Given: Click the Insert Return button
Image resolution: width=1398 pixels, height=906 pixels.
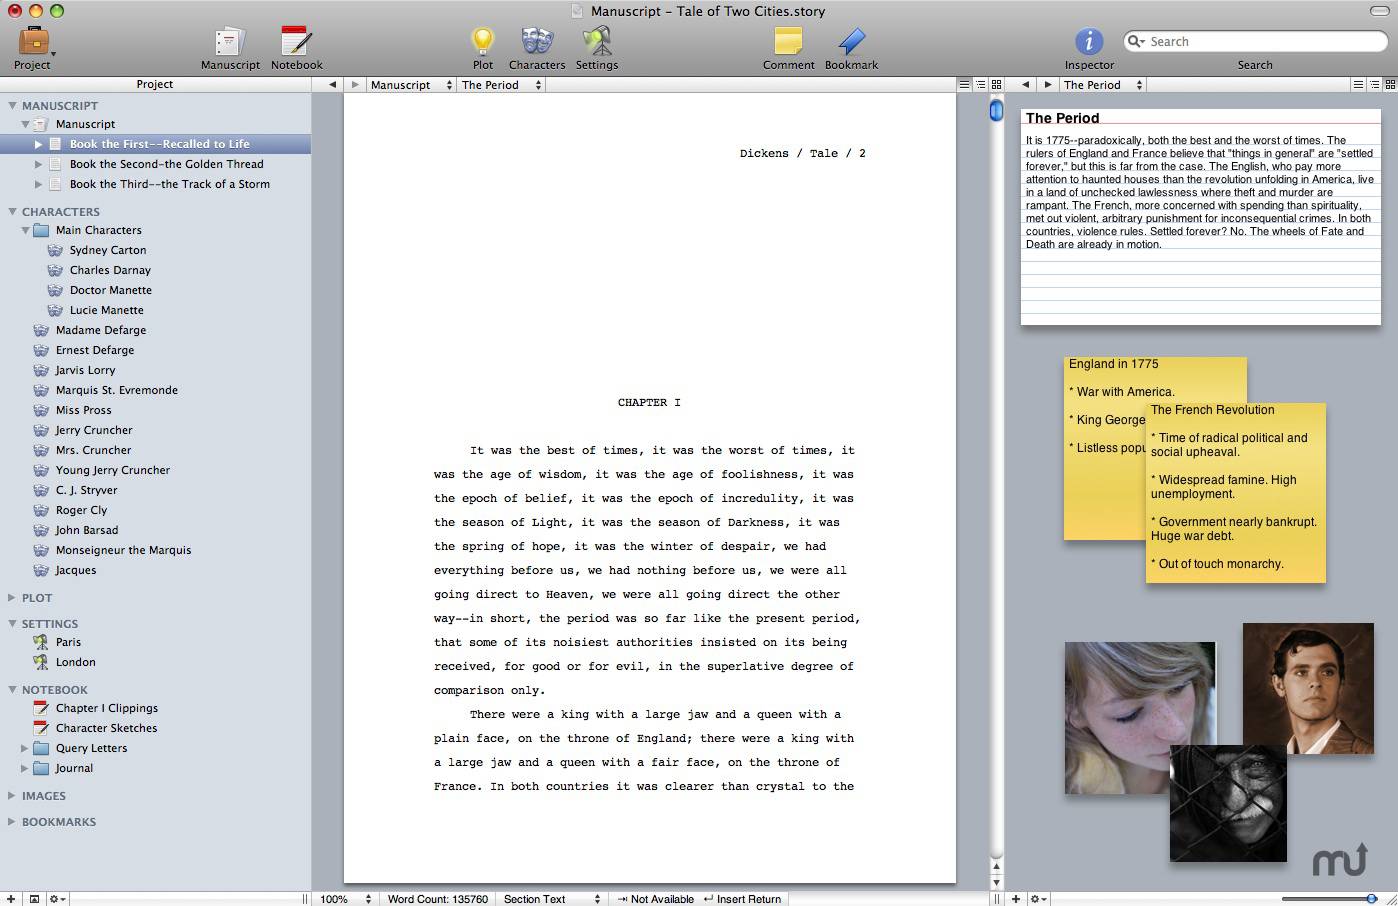Looking at the screenshot, I should 742,899.
